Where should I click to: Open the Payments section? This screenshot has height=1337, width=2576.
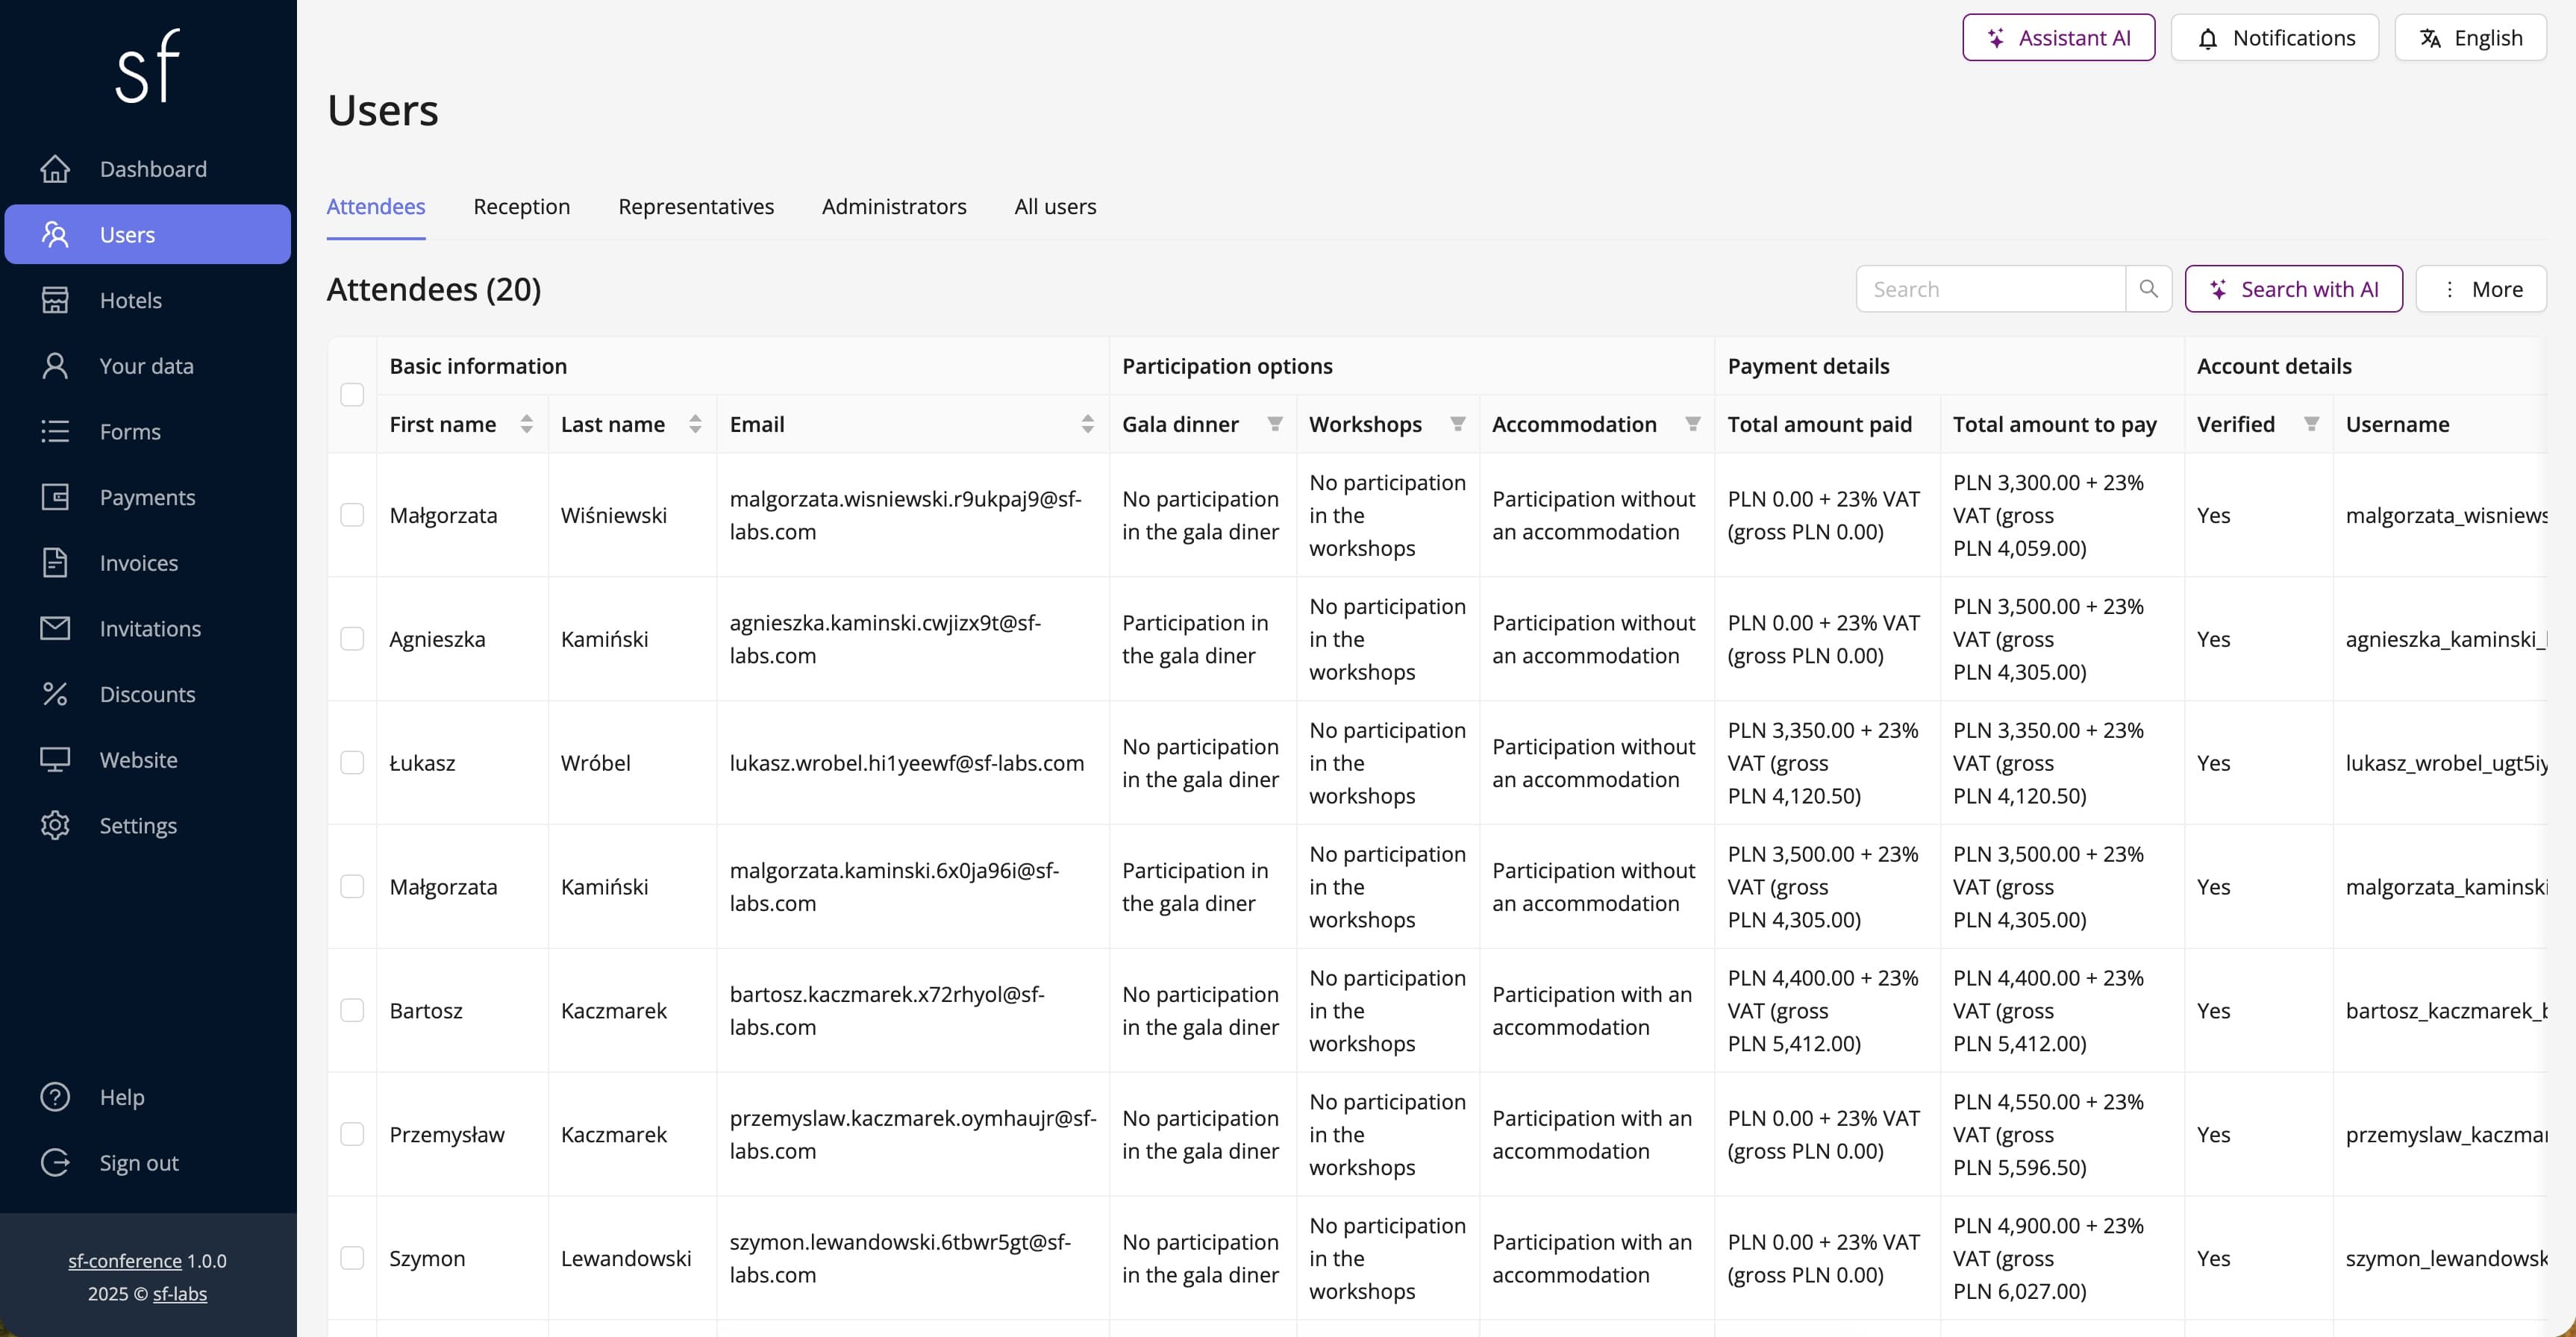(x=147, y=497)
